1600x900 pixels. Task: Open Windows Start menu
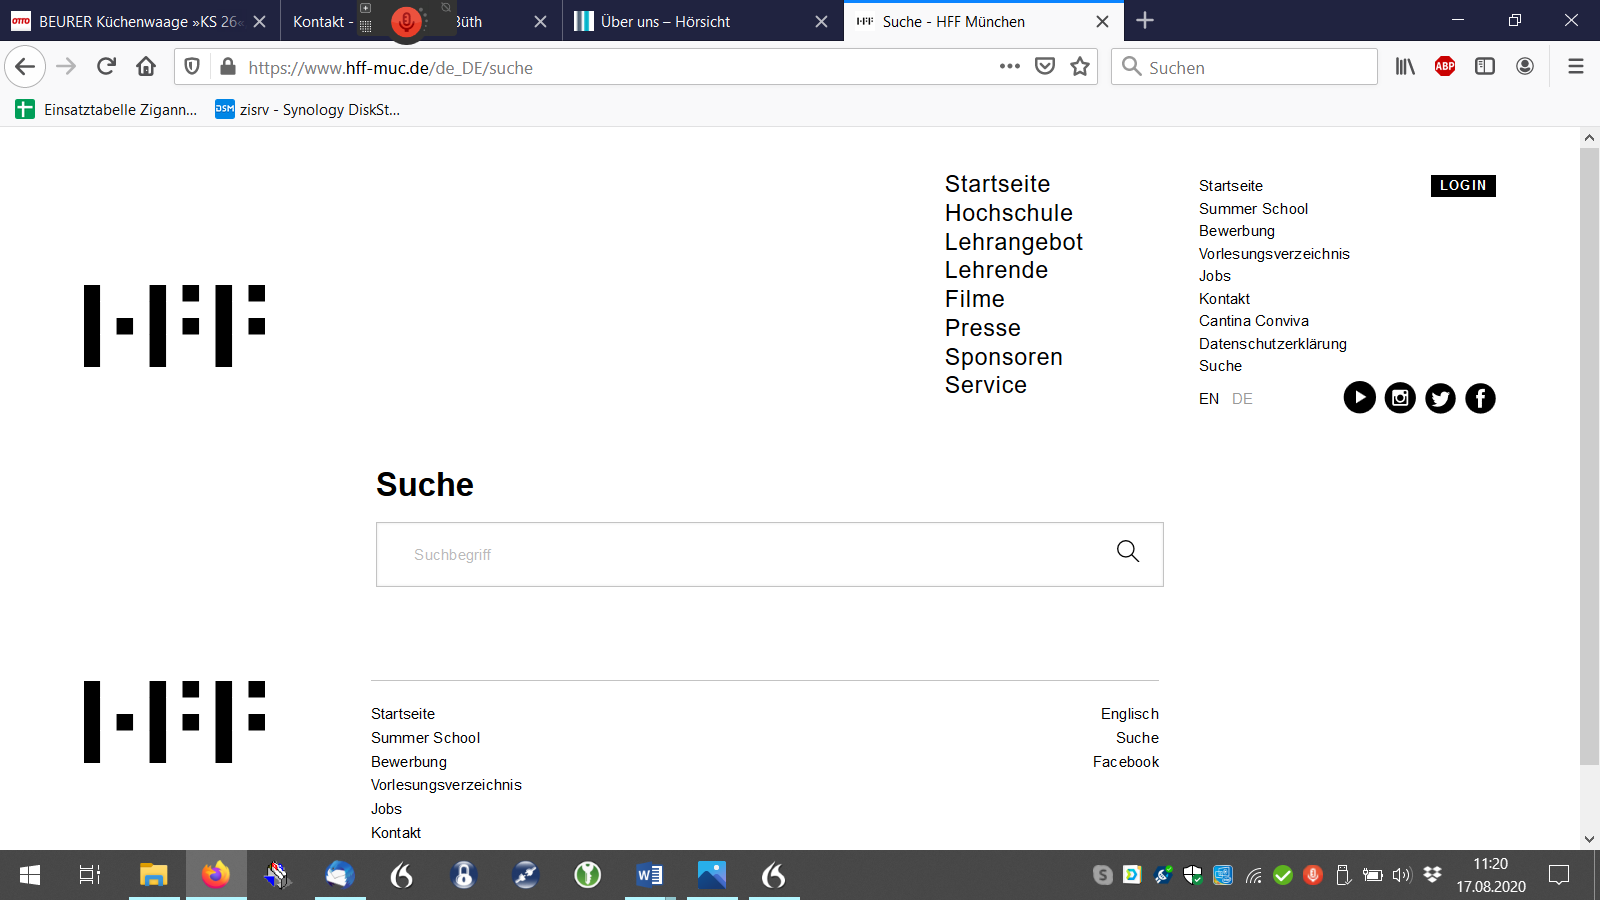[30, 875]
